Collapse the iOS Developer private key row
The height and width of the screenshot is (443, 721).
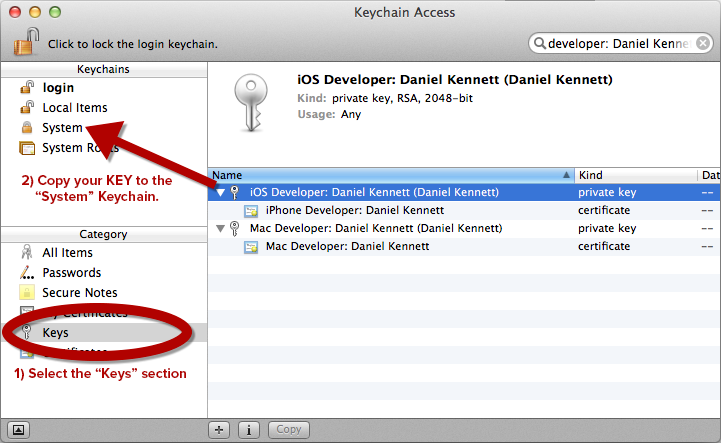(x=221, y=192)
